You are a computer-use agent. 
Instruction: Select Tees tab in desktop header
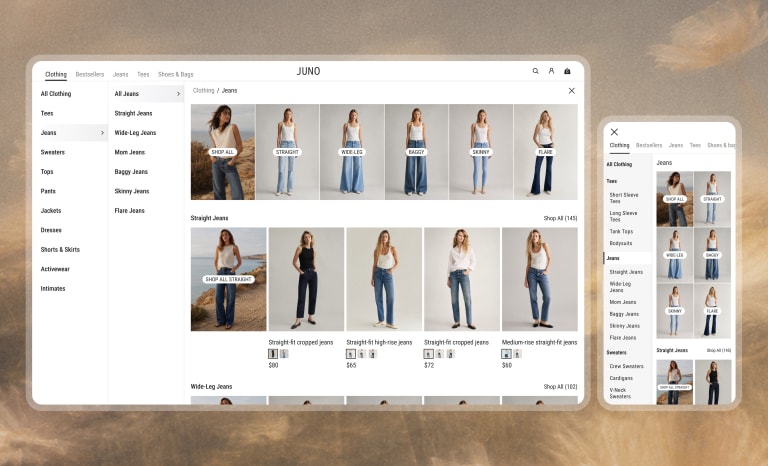click(143, 74)
